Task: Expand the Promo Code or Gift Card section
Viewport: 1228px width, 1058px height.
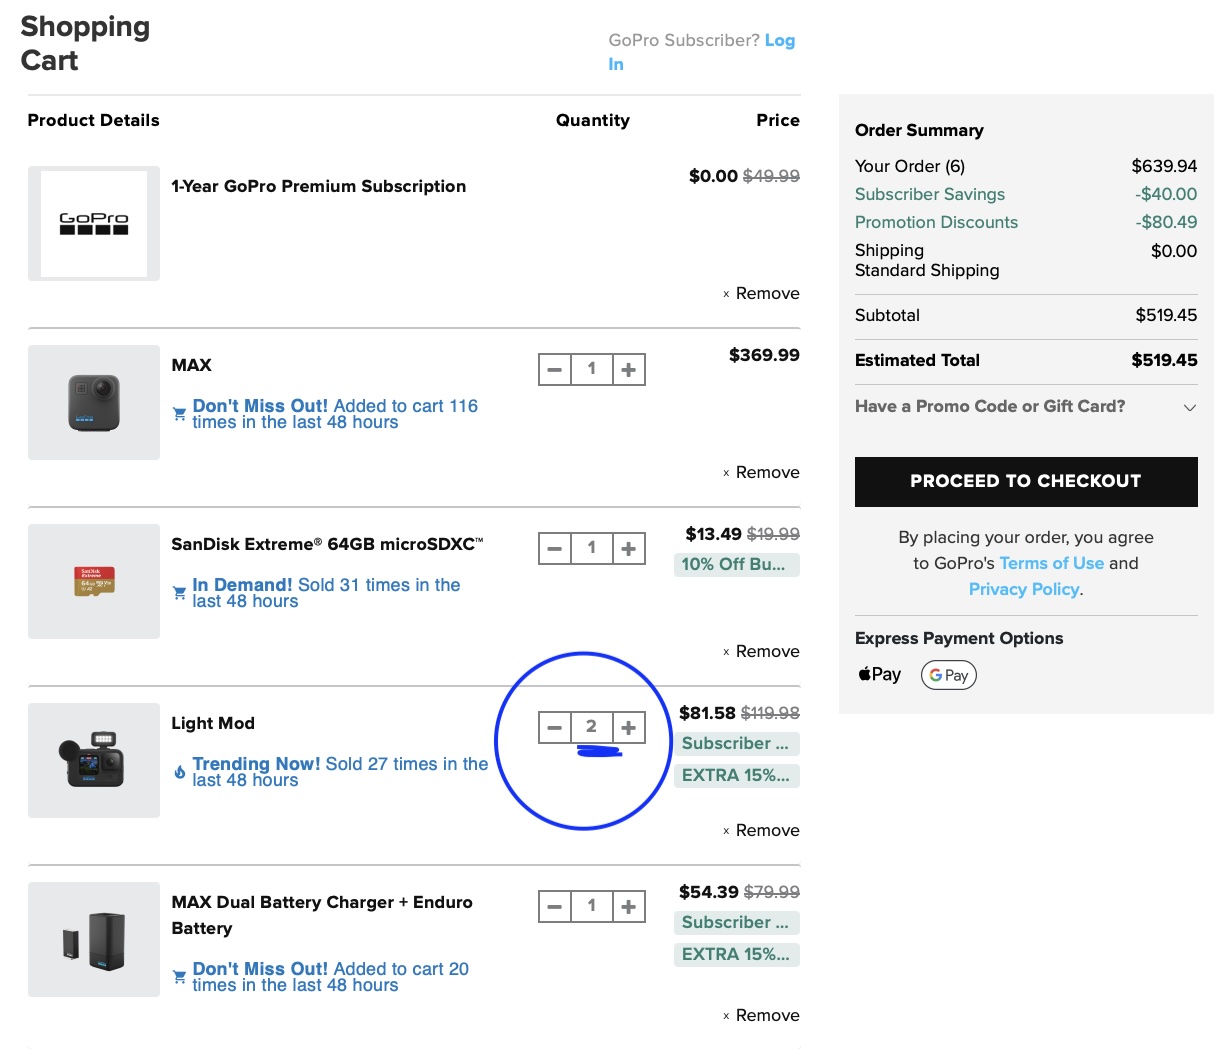Action: 1025,406
